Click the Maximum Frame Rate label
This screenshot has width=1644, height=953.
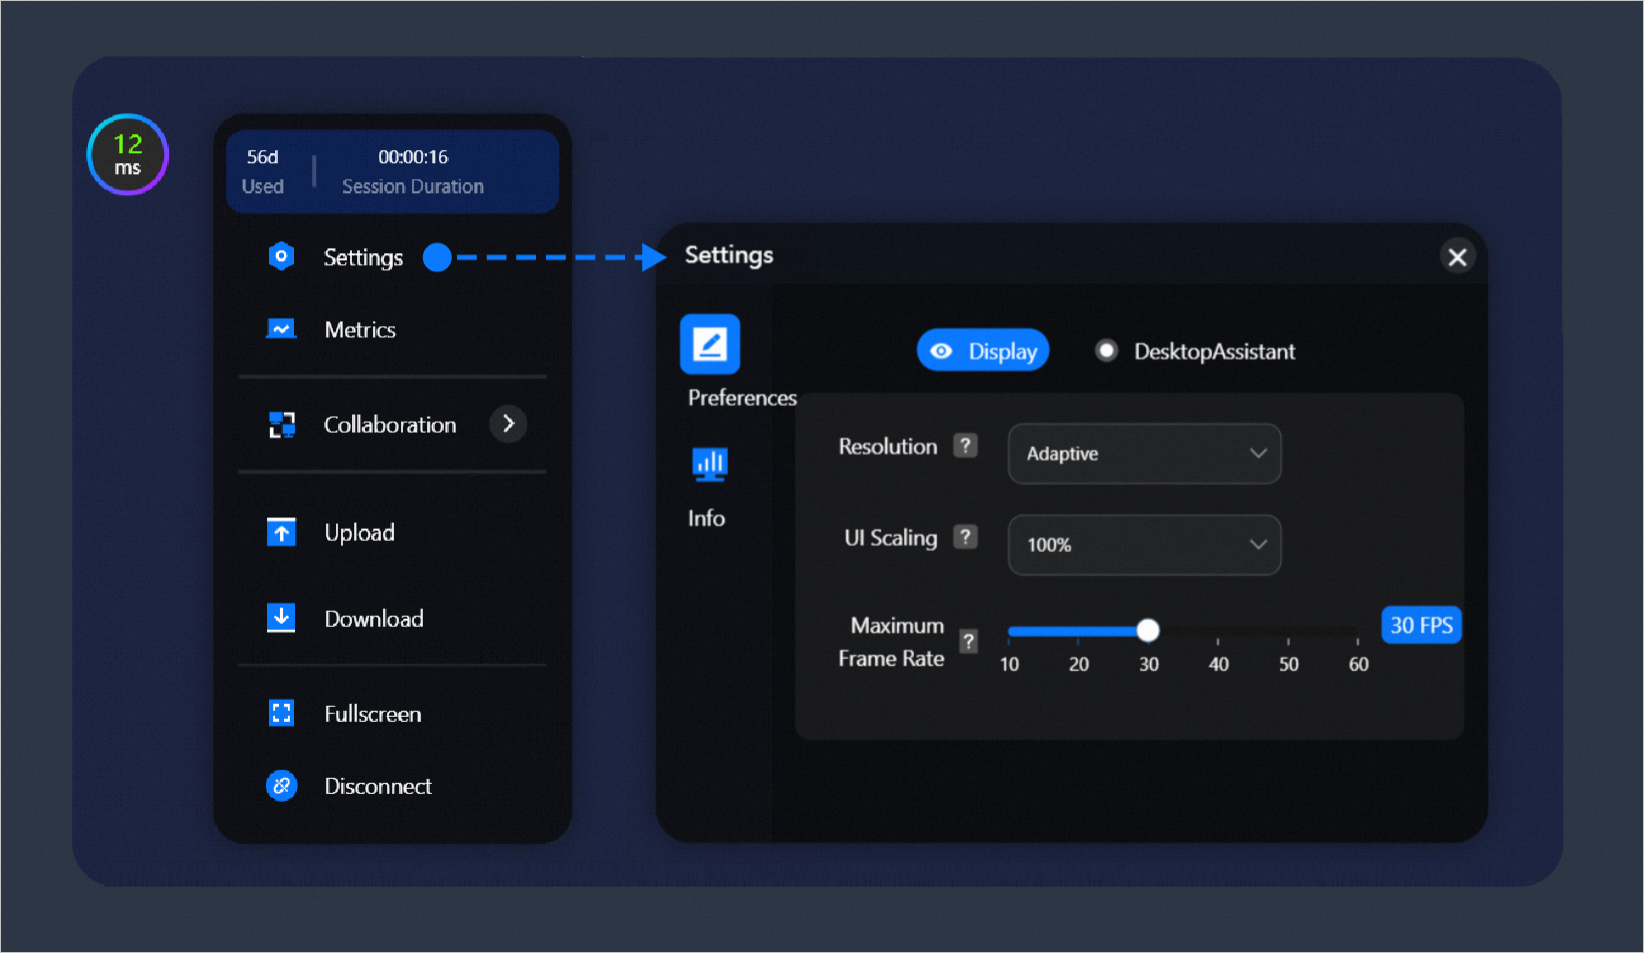pos(891,642)
